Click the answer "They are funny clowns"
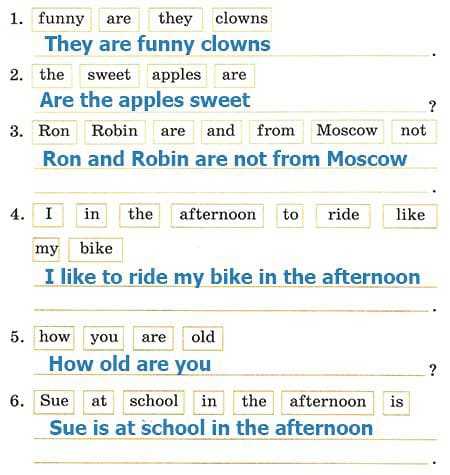The width and height of the screenshot is (450, 475). (x=158, y=44)
